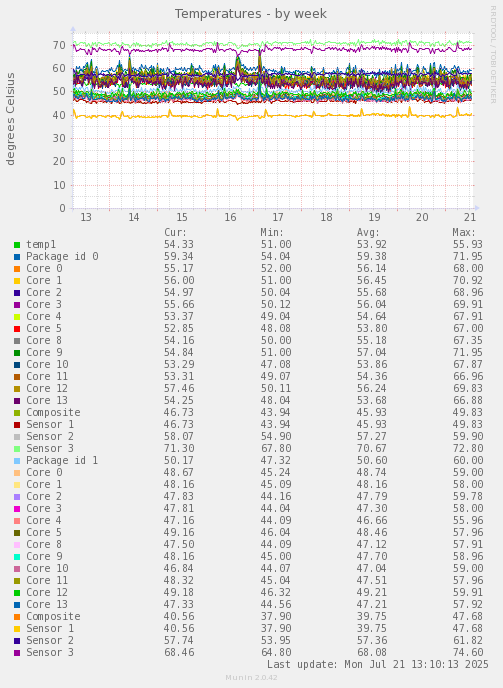
Task: Click Core 1 max value 70.92
Action: pos(468,280)
